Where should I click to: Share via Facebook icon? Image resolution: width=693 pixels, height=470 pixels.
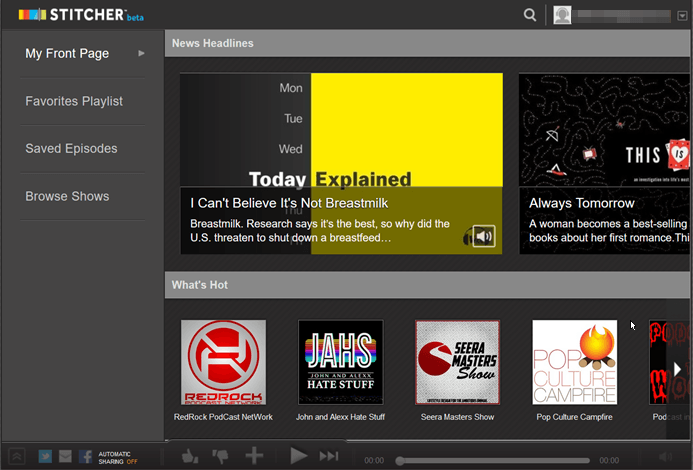coord(85,456)
